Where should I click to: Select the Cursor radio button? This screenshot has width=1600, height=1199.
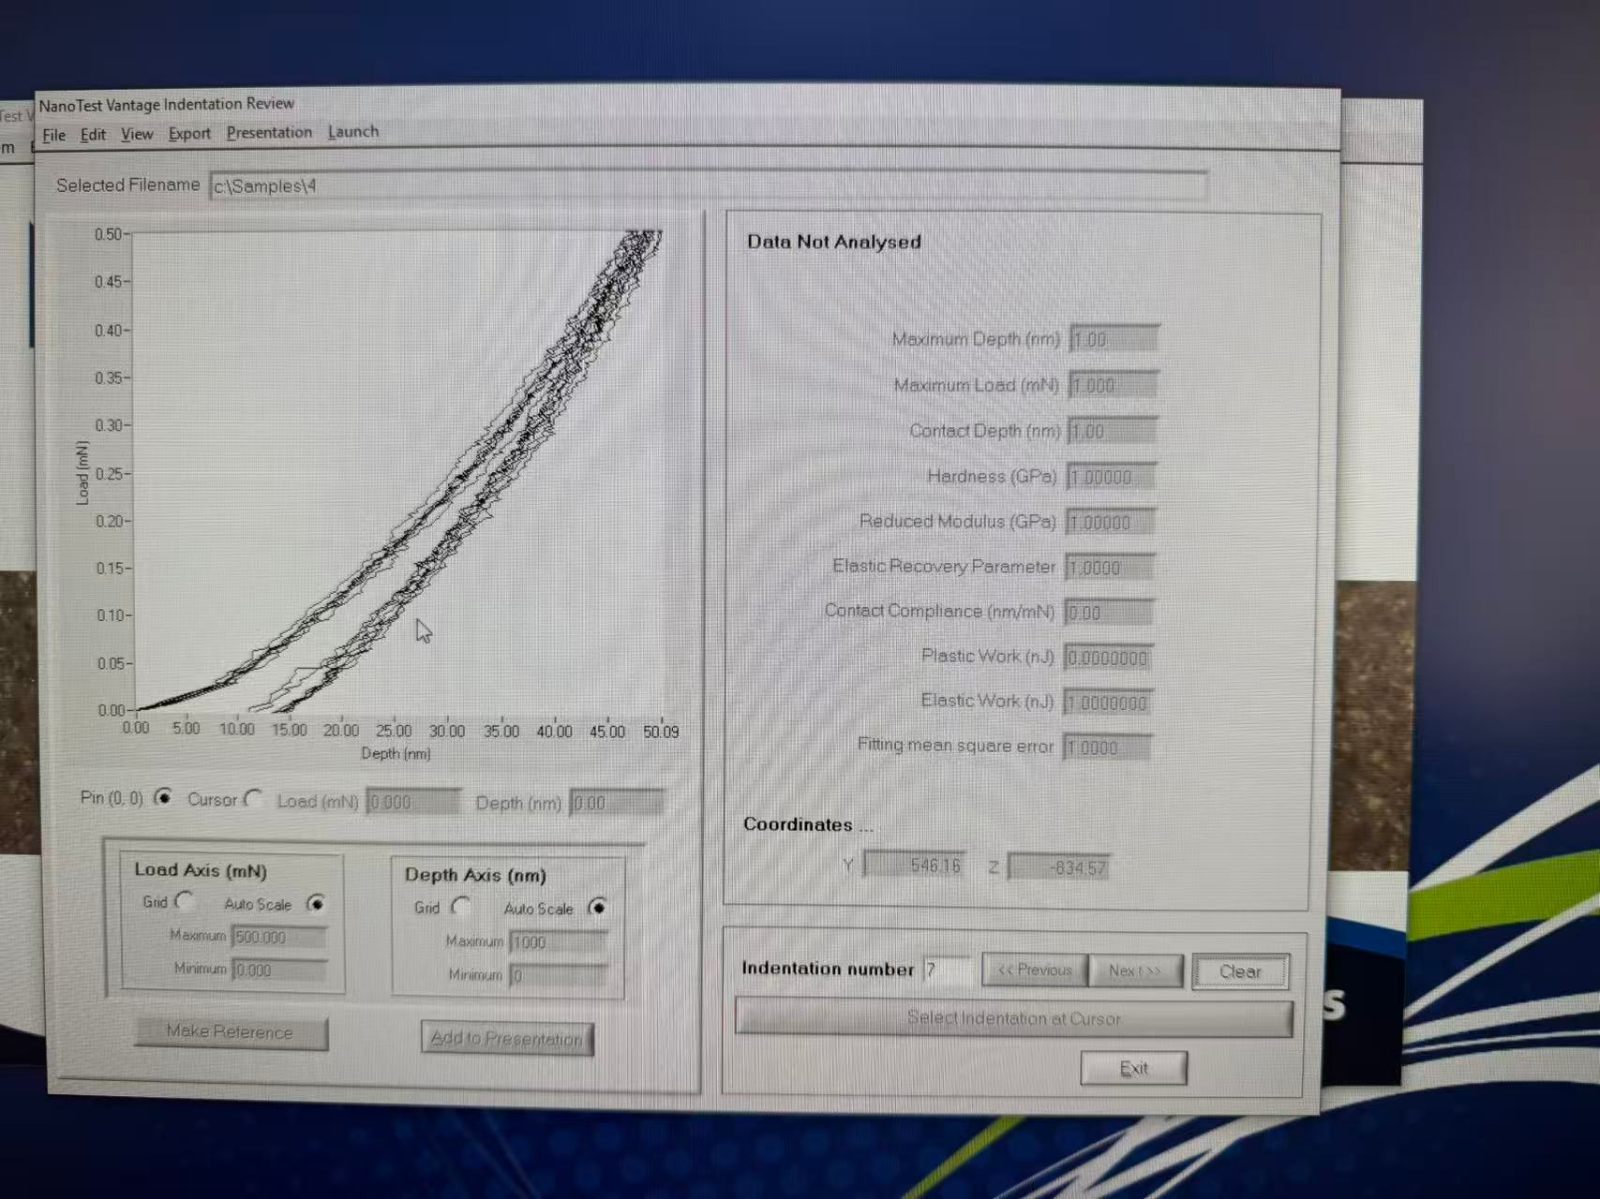(254, 799)
